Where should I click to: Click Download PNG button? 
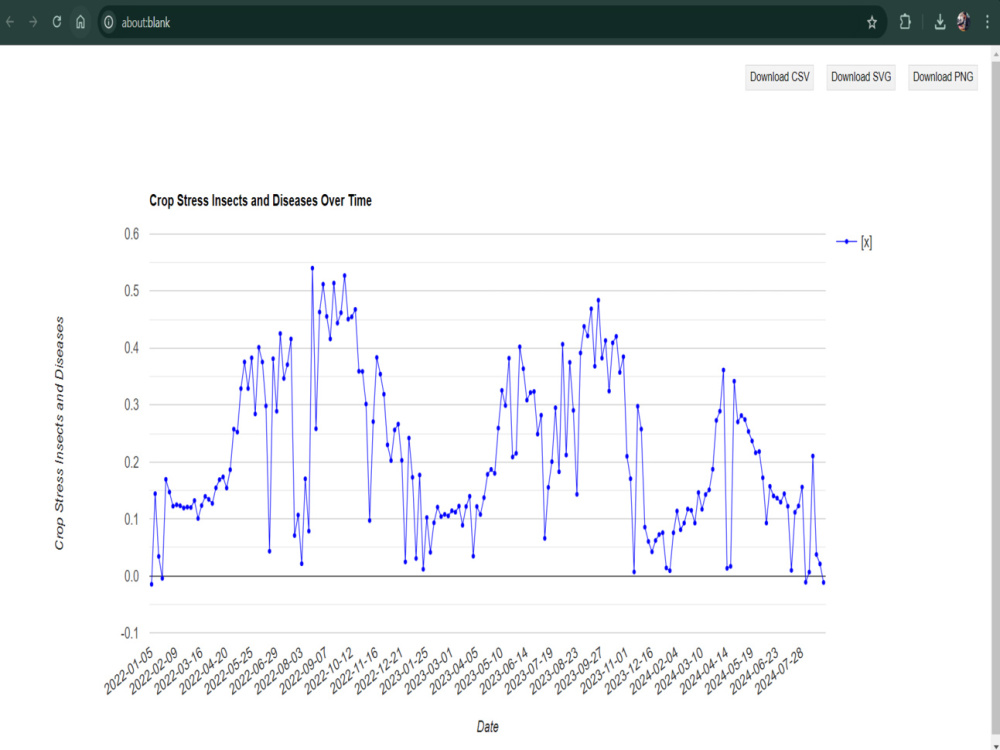[x=943, y=77]
